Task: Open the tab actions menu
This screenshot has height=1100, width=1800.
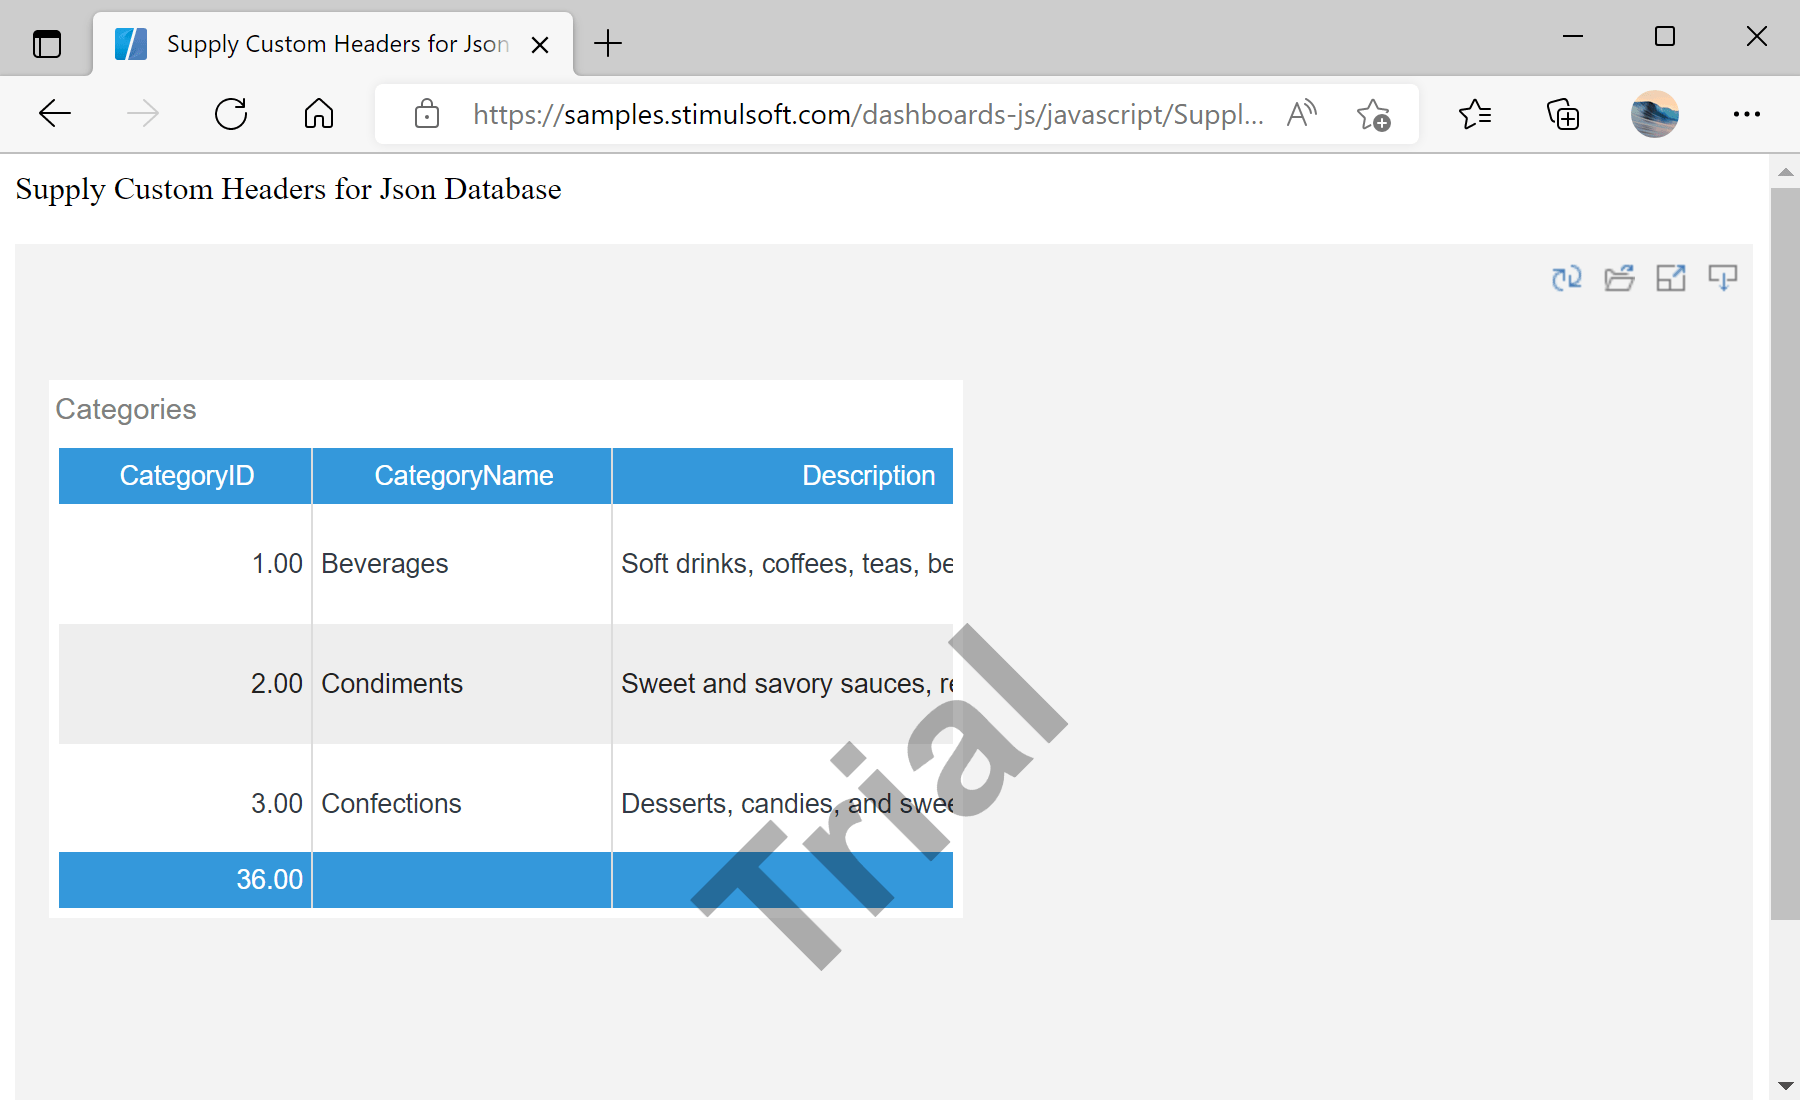Action: 46,43
